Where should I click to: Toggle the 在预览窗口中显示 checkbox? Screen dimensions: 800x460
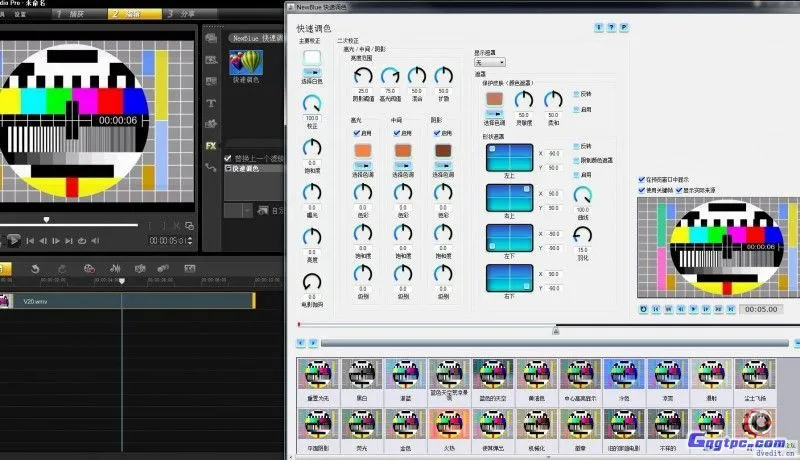[643, 180]
